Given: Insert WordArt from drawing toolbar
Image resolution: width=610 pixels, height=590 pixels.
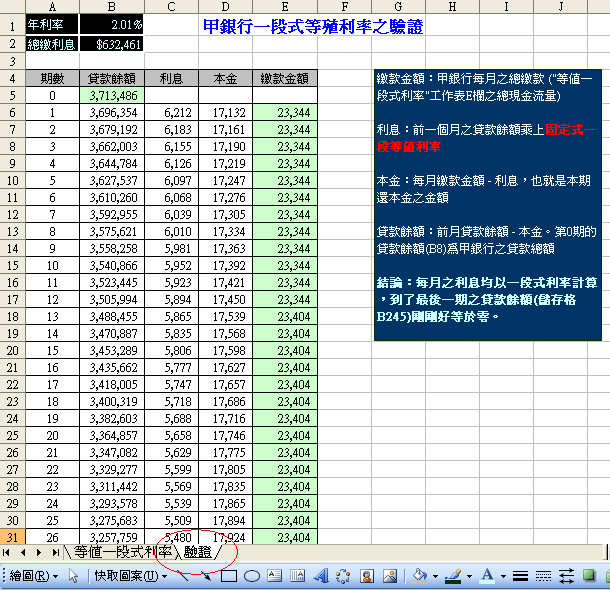Looking at the screenshot, I should point(321,576).
